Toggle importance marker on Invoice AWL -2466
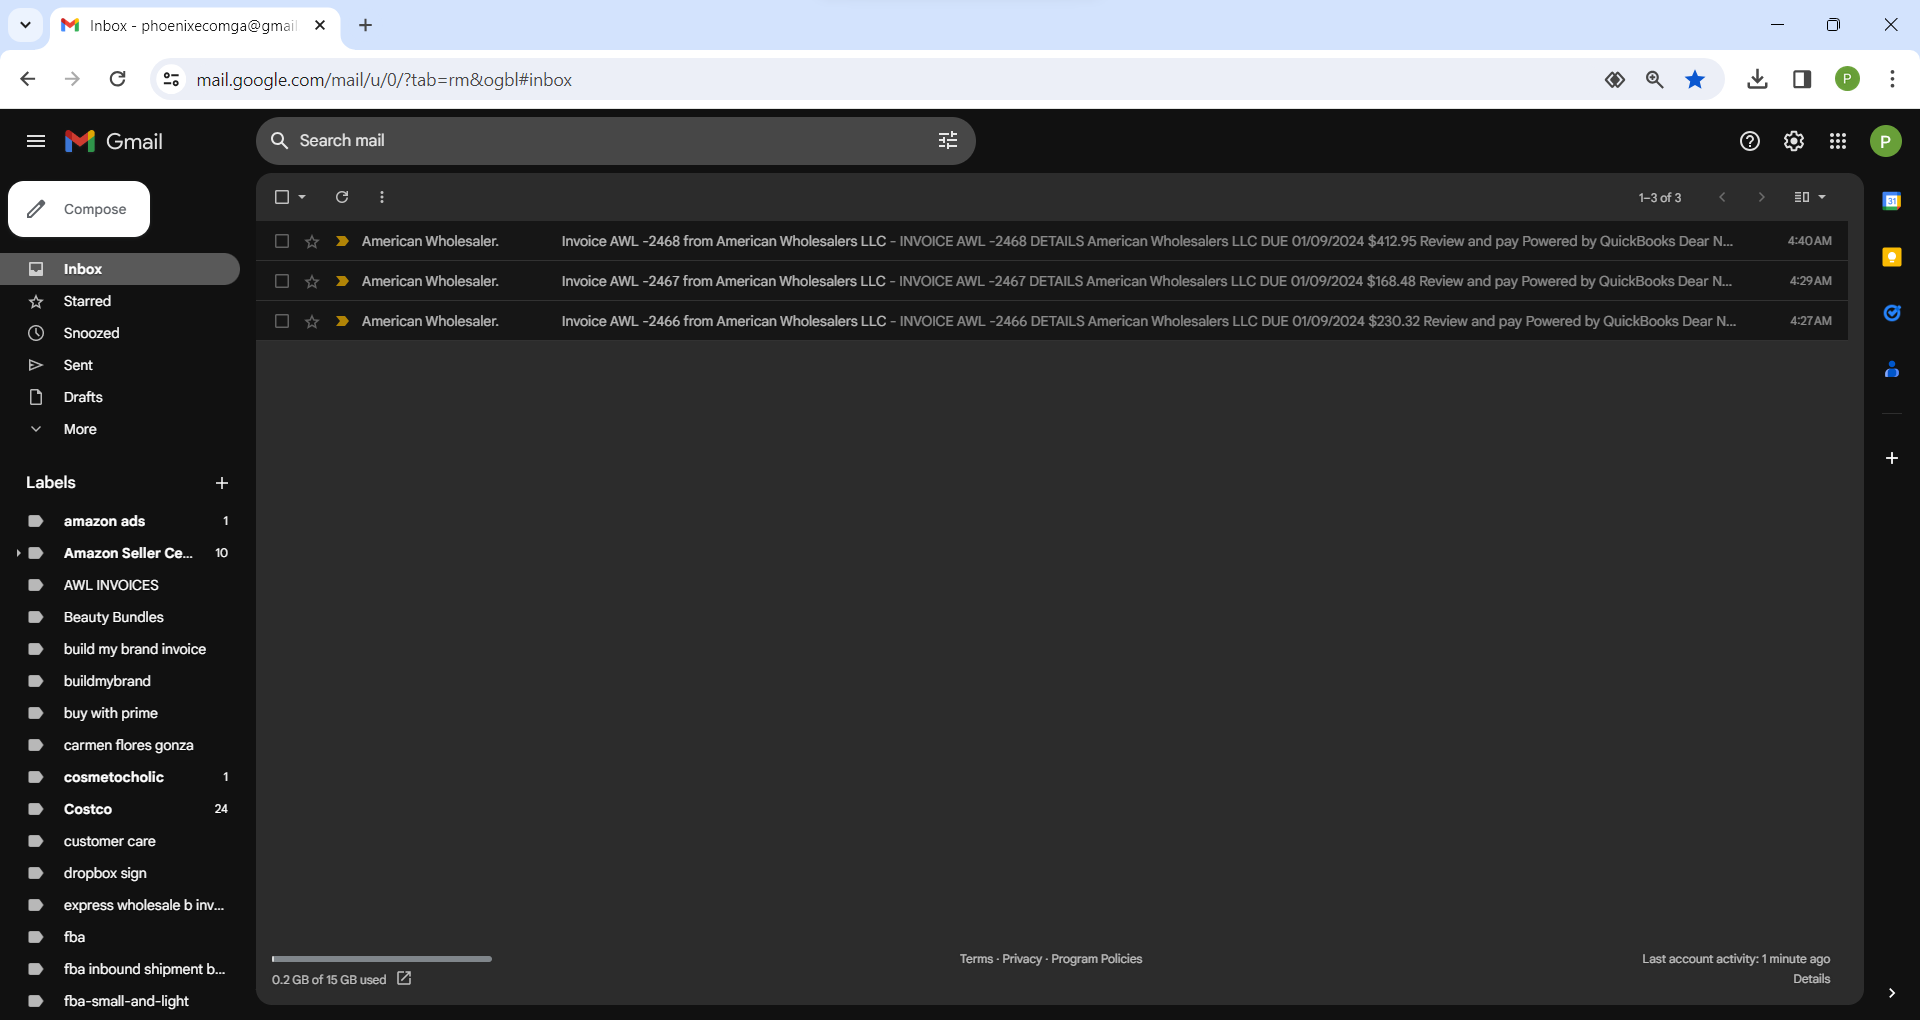1920x1020 pixels. point(342,321)
